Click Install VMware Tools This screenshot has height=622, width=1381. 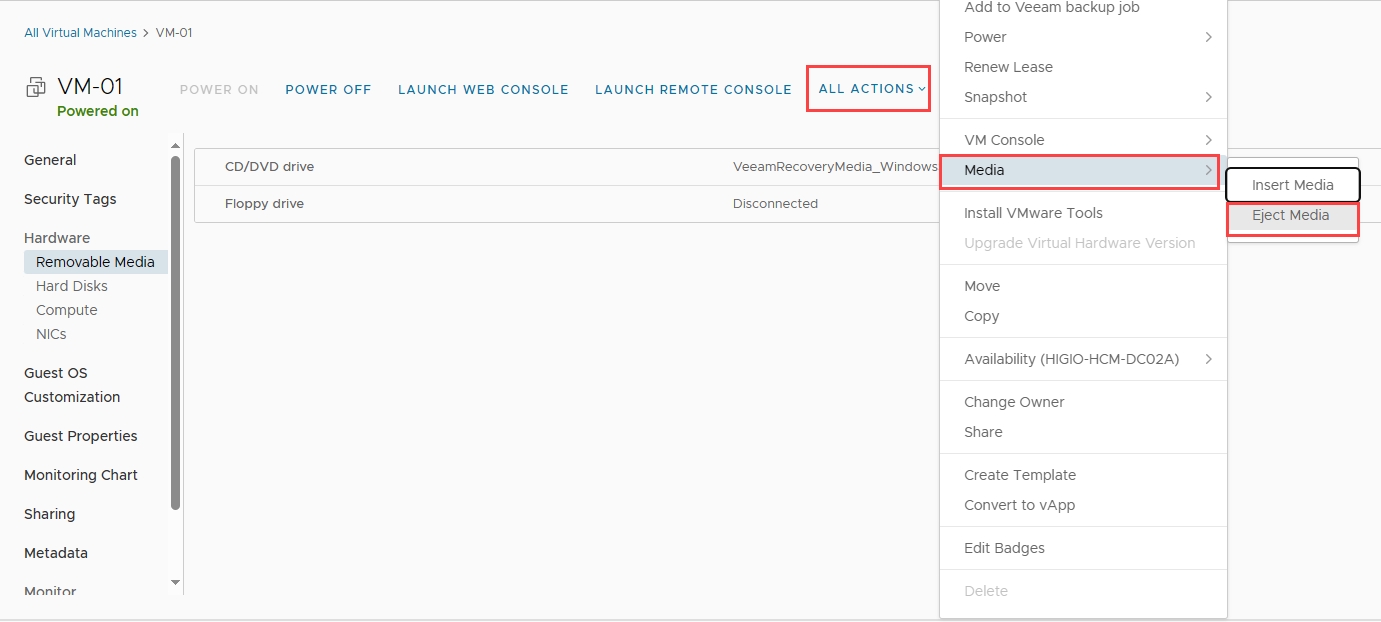1033,213
